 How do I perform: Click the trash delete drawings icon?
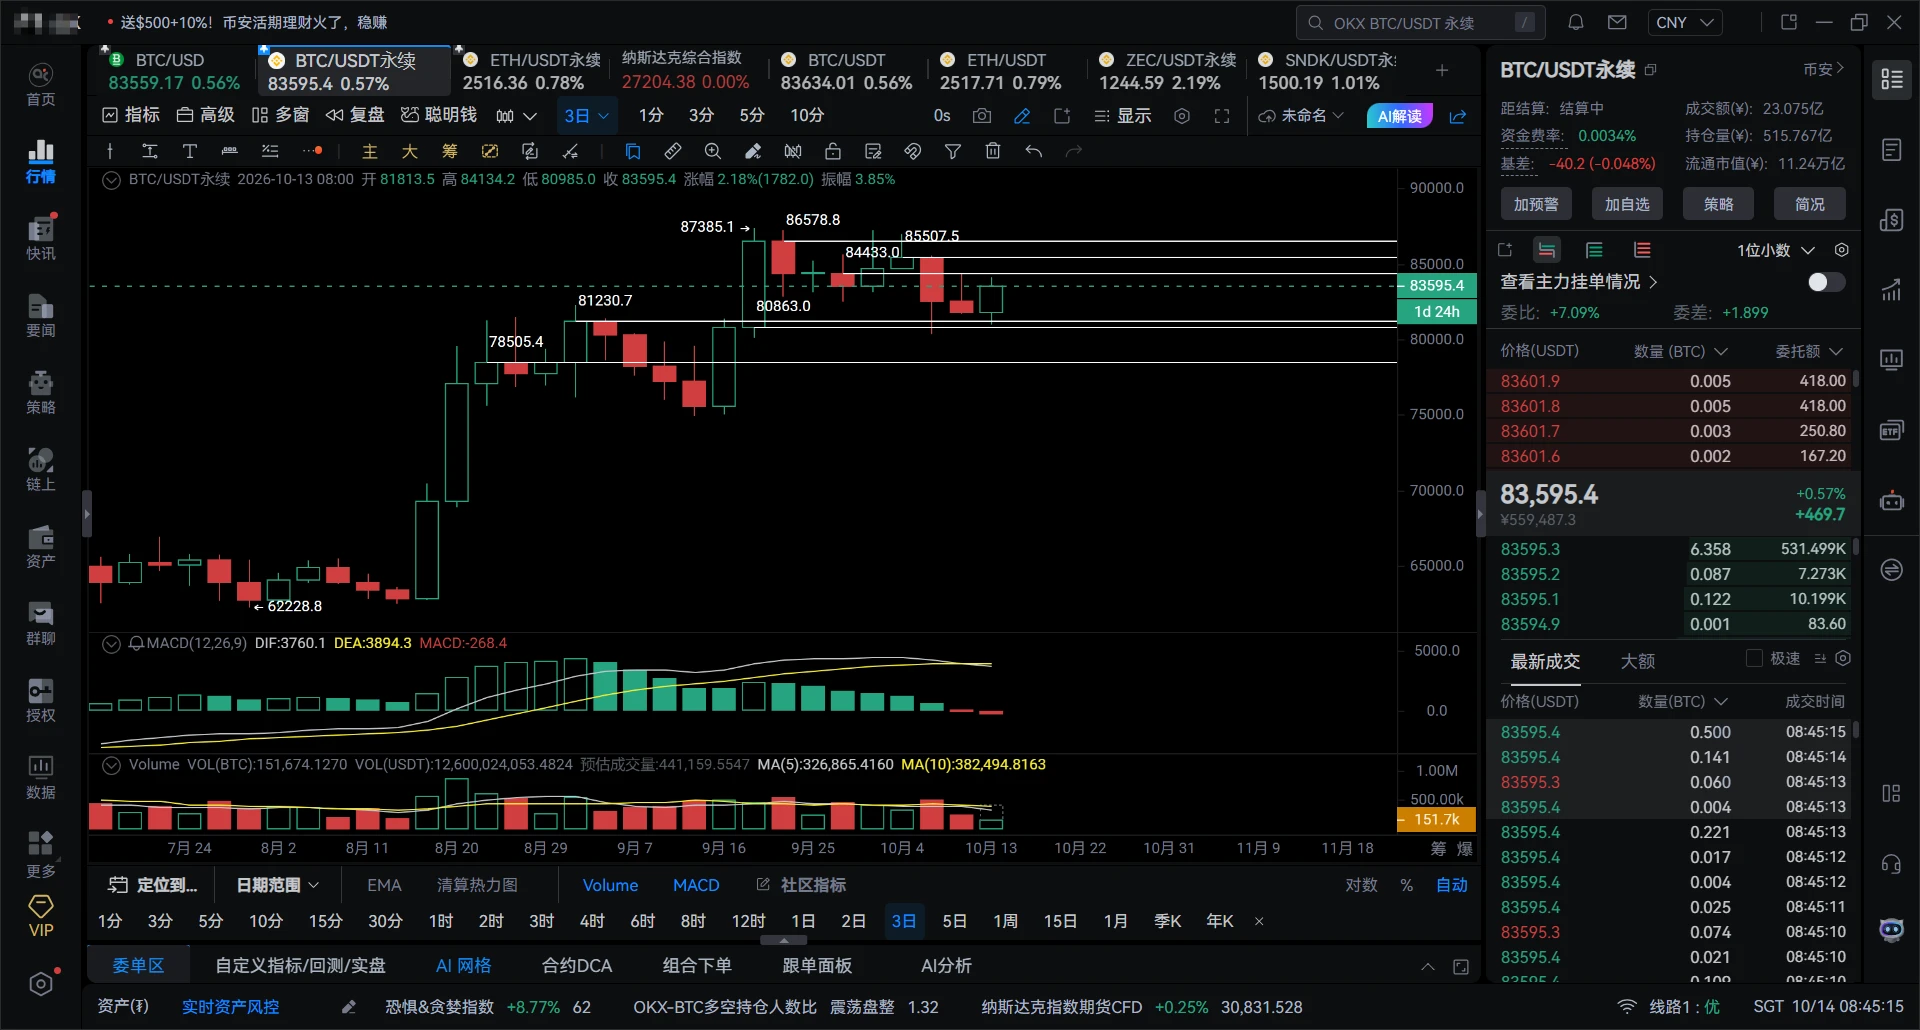[993, 151]
